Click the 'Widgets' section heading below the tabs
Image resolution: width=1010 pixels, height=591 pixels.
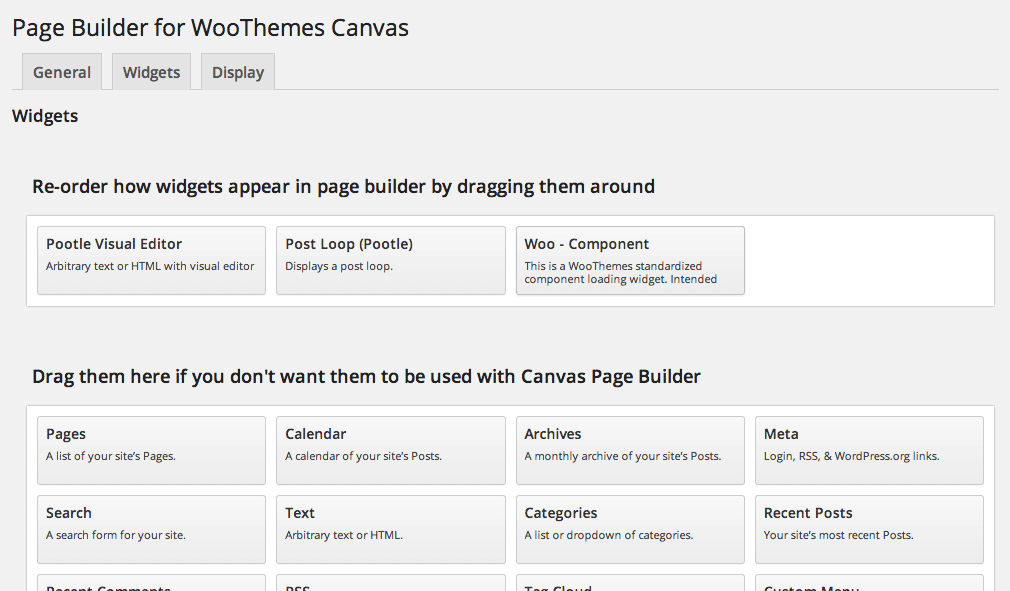tap(45, 116)
